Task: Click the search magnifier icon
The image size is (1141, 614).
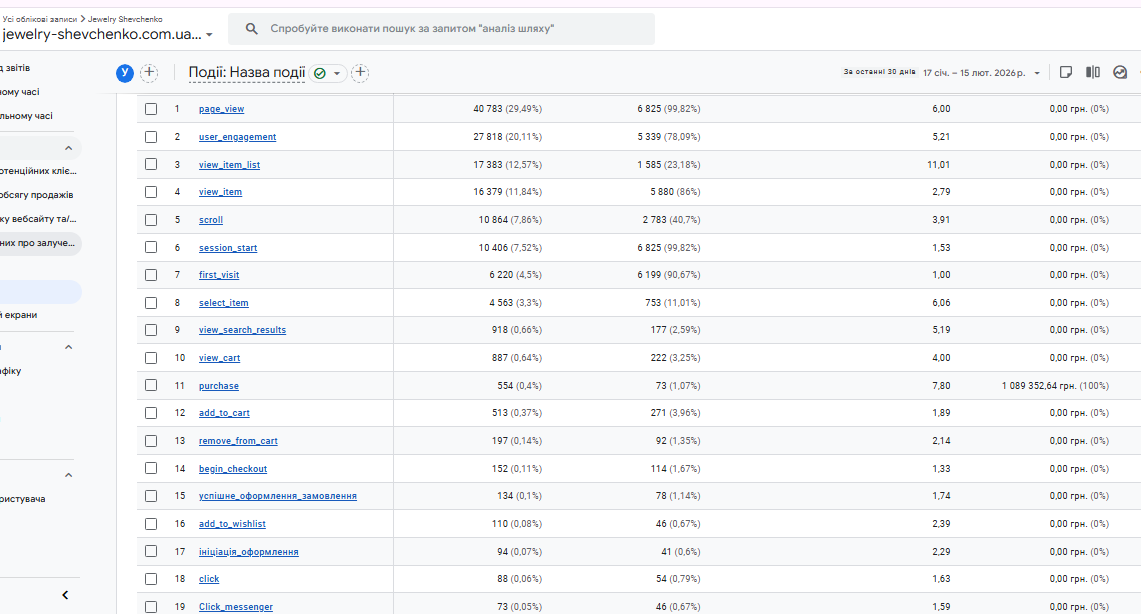Action: click(252, 29)
